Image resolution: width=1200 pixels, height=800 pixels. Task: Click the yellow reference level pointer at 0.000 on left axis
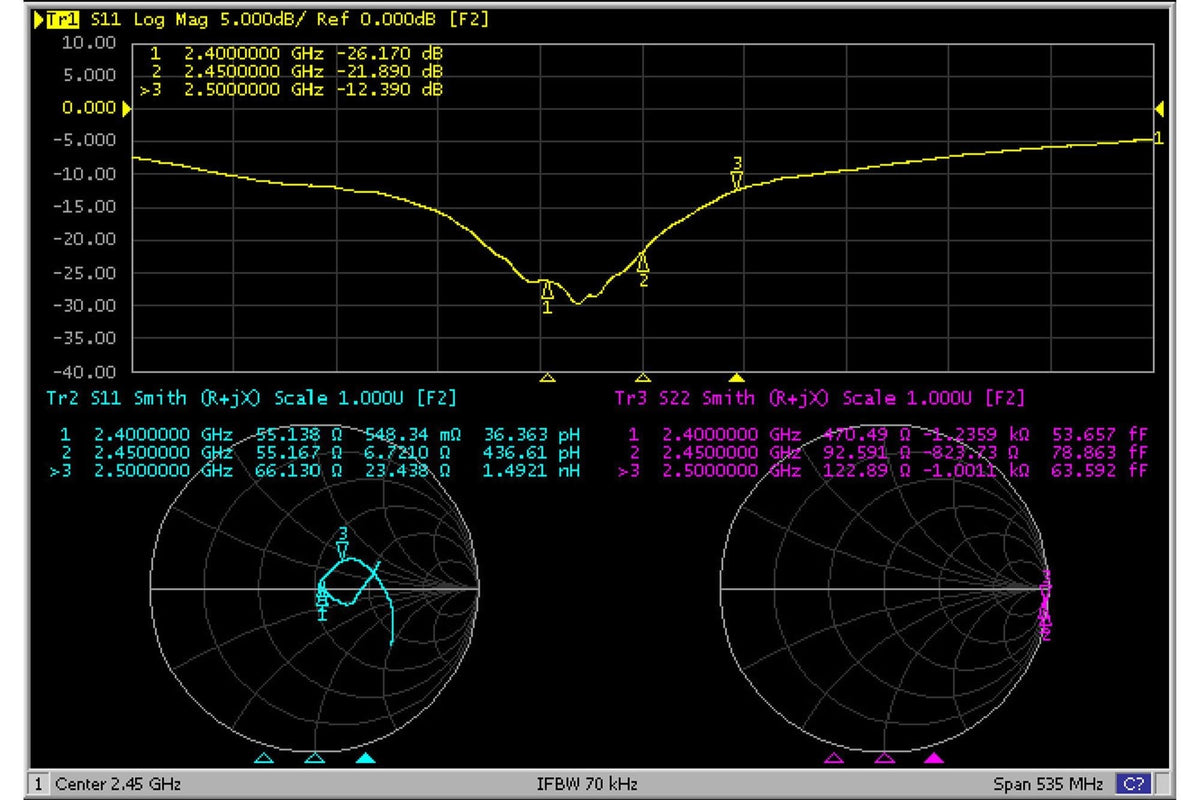(x=126, y=109)
